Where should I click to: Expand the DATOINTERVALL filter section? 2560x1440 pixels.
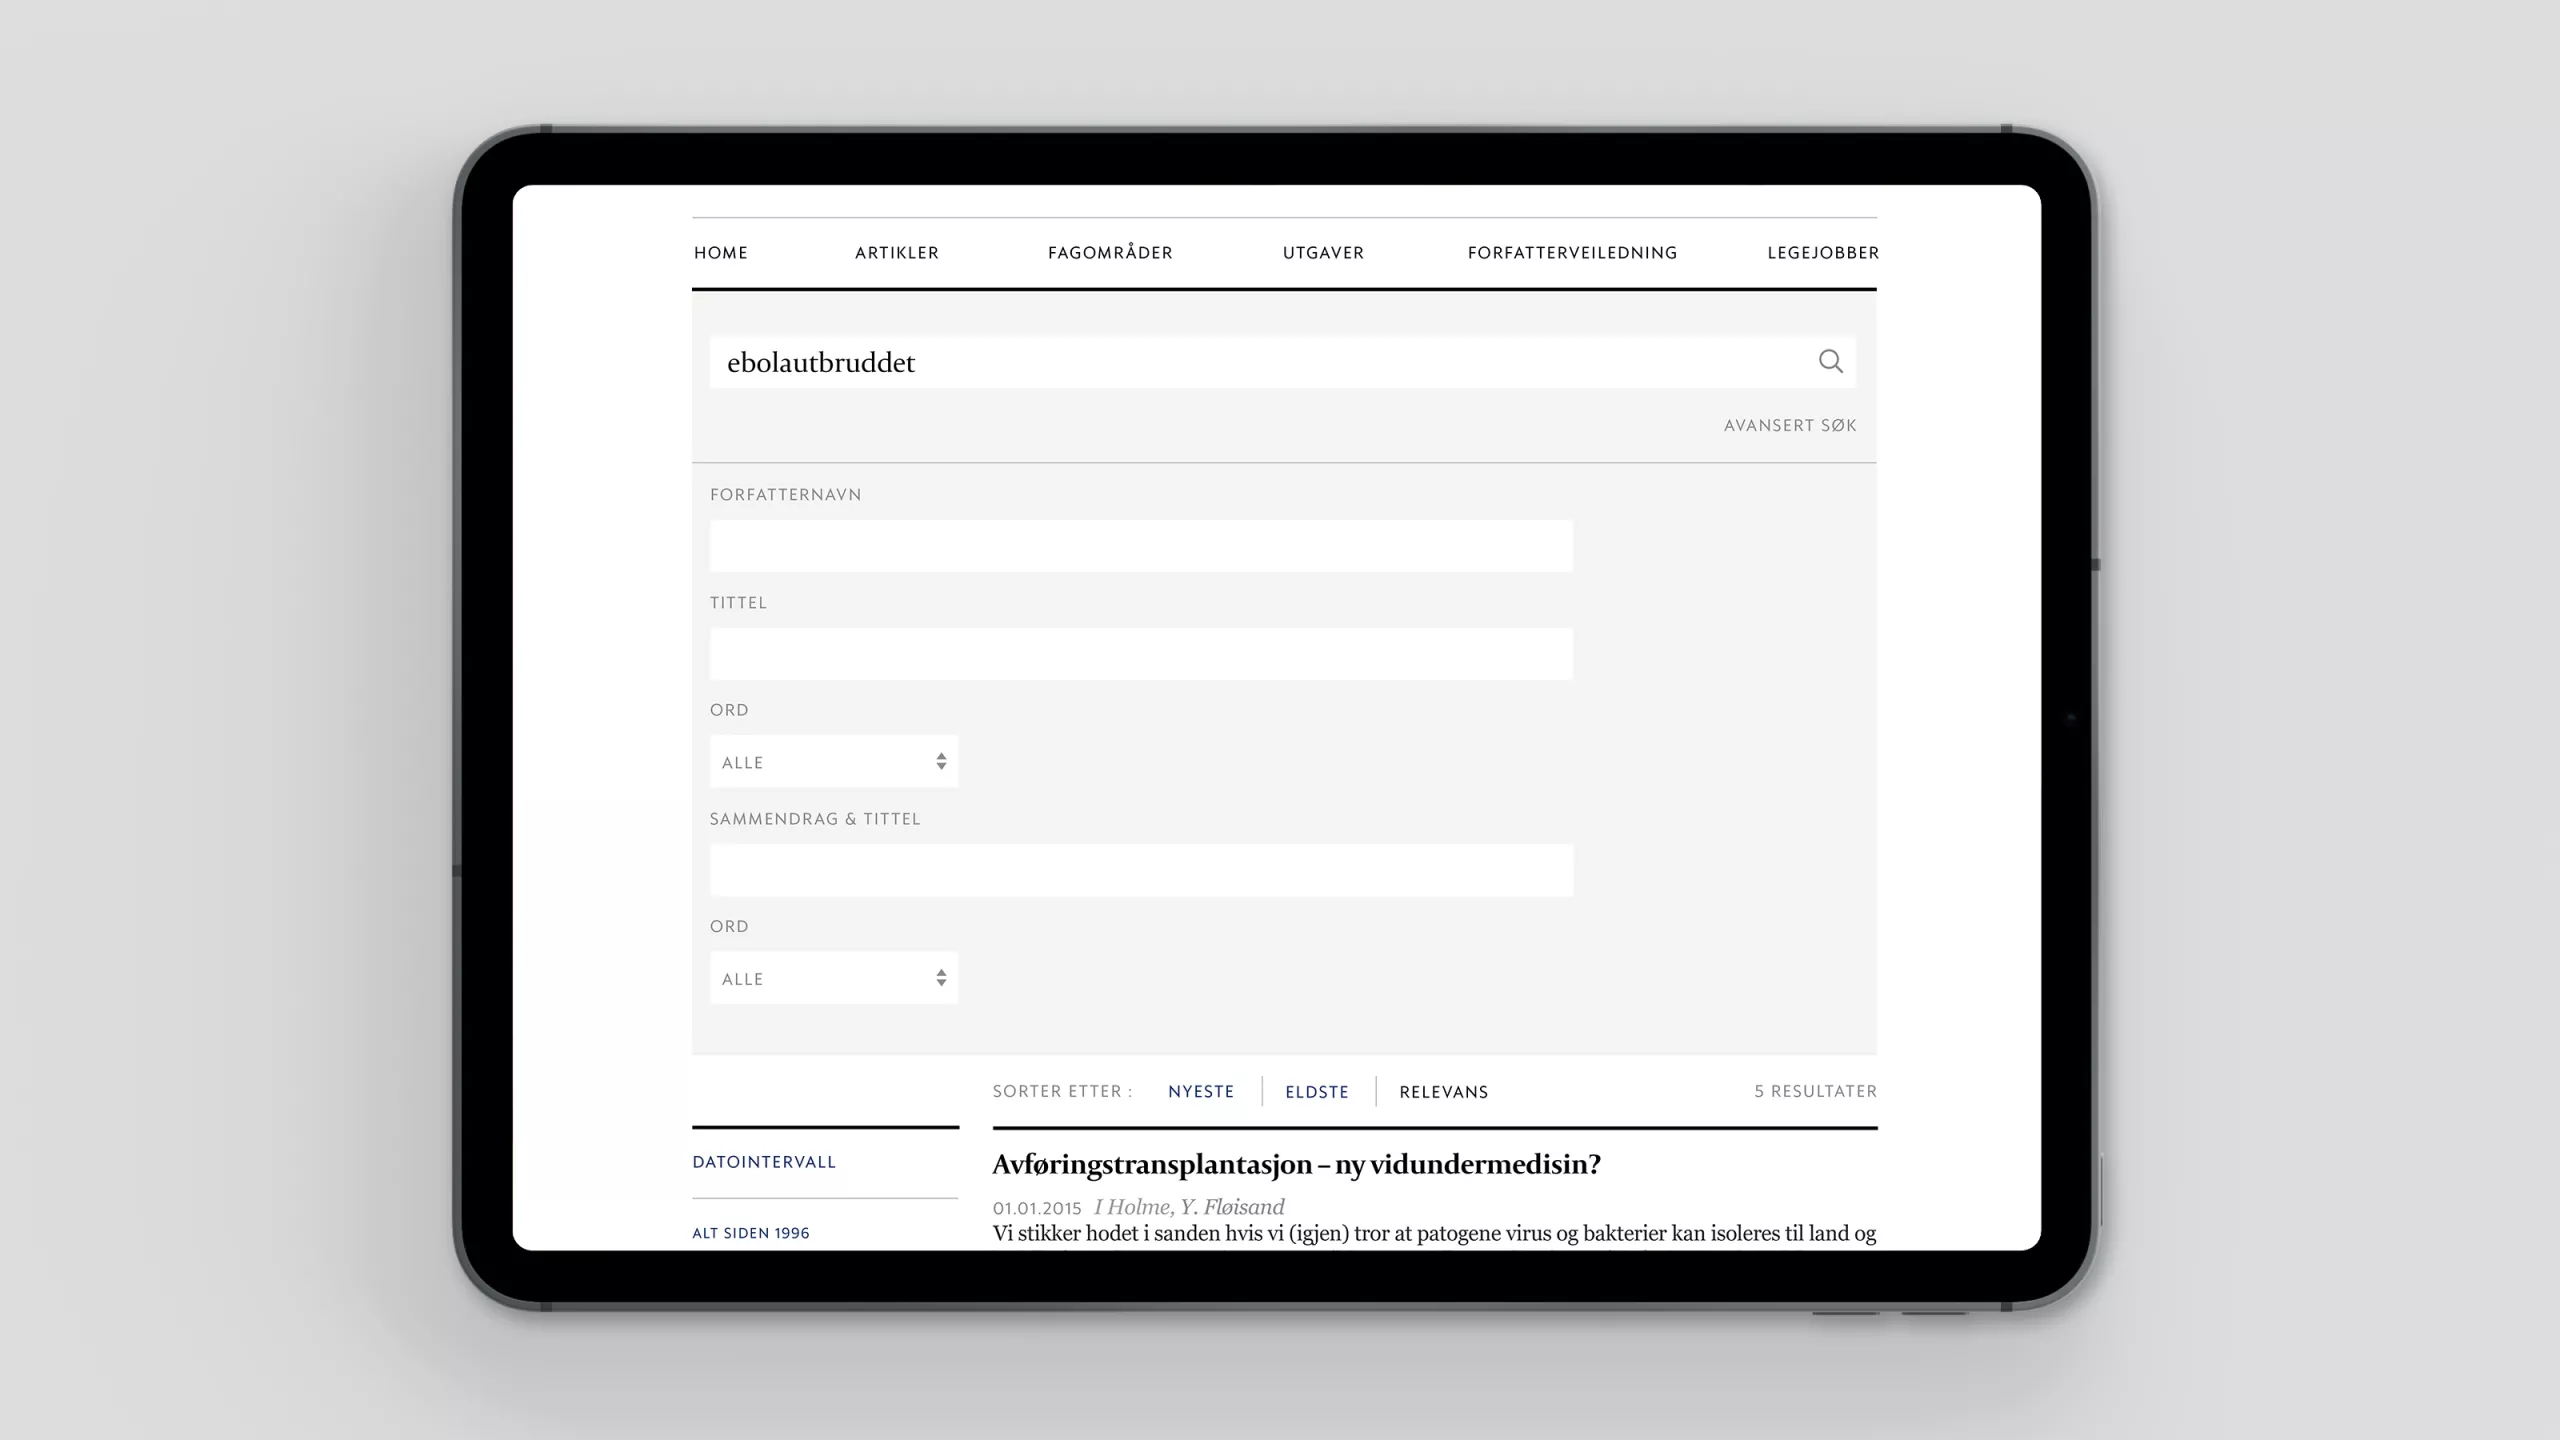click(x=764, y=1162)
